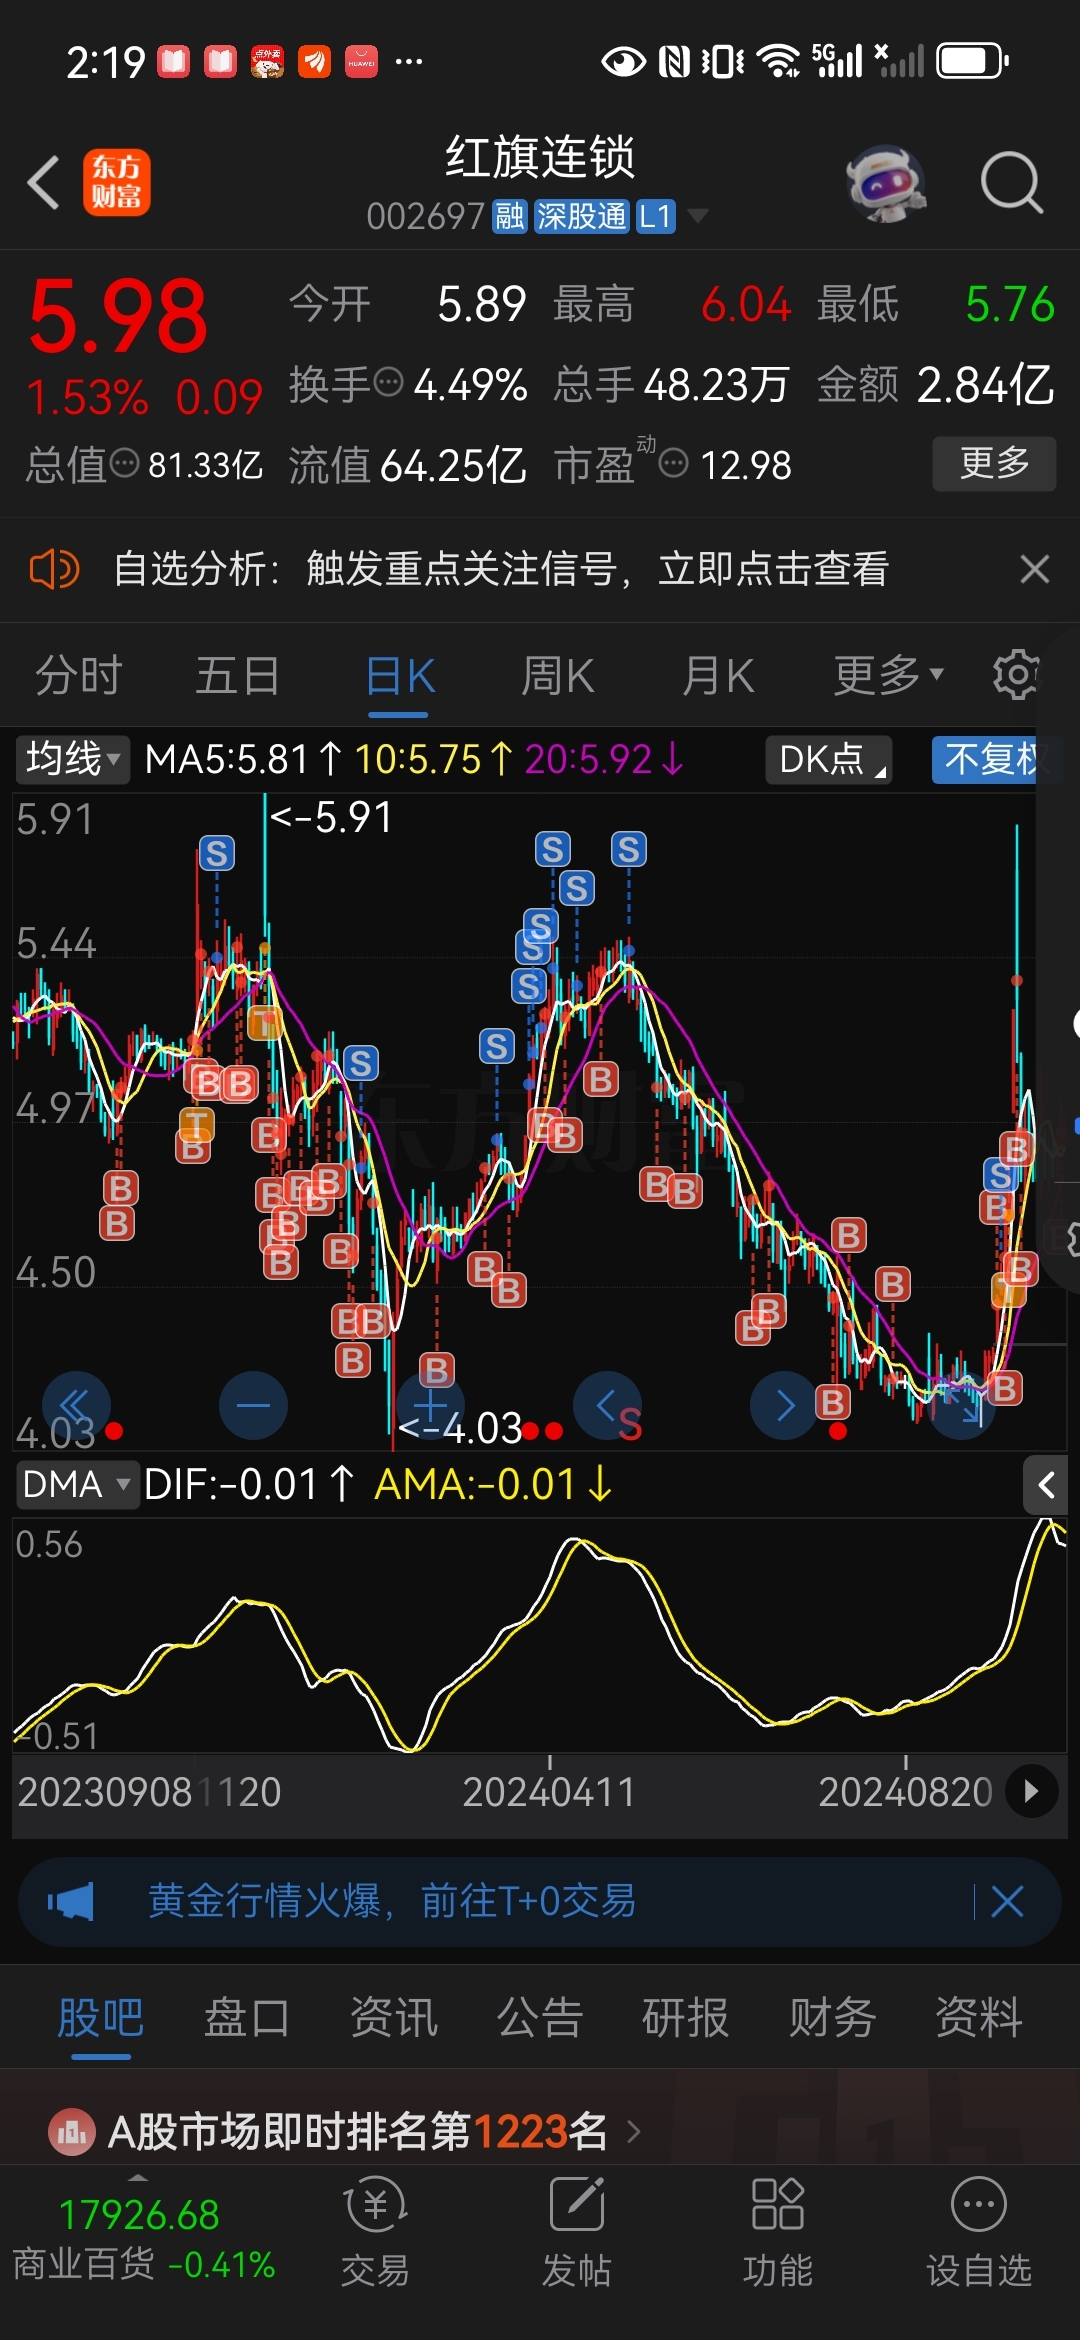Viewport: 1080px width, 2340px height.
Task: Open the robot AI assistant avatar
Action: [x=886, y=183]
